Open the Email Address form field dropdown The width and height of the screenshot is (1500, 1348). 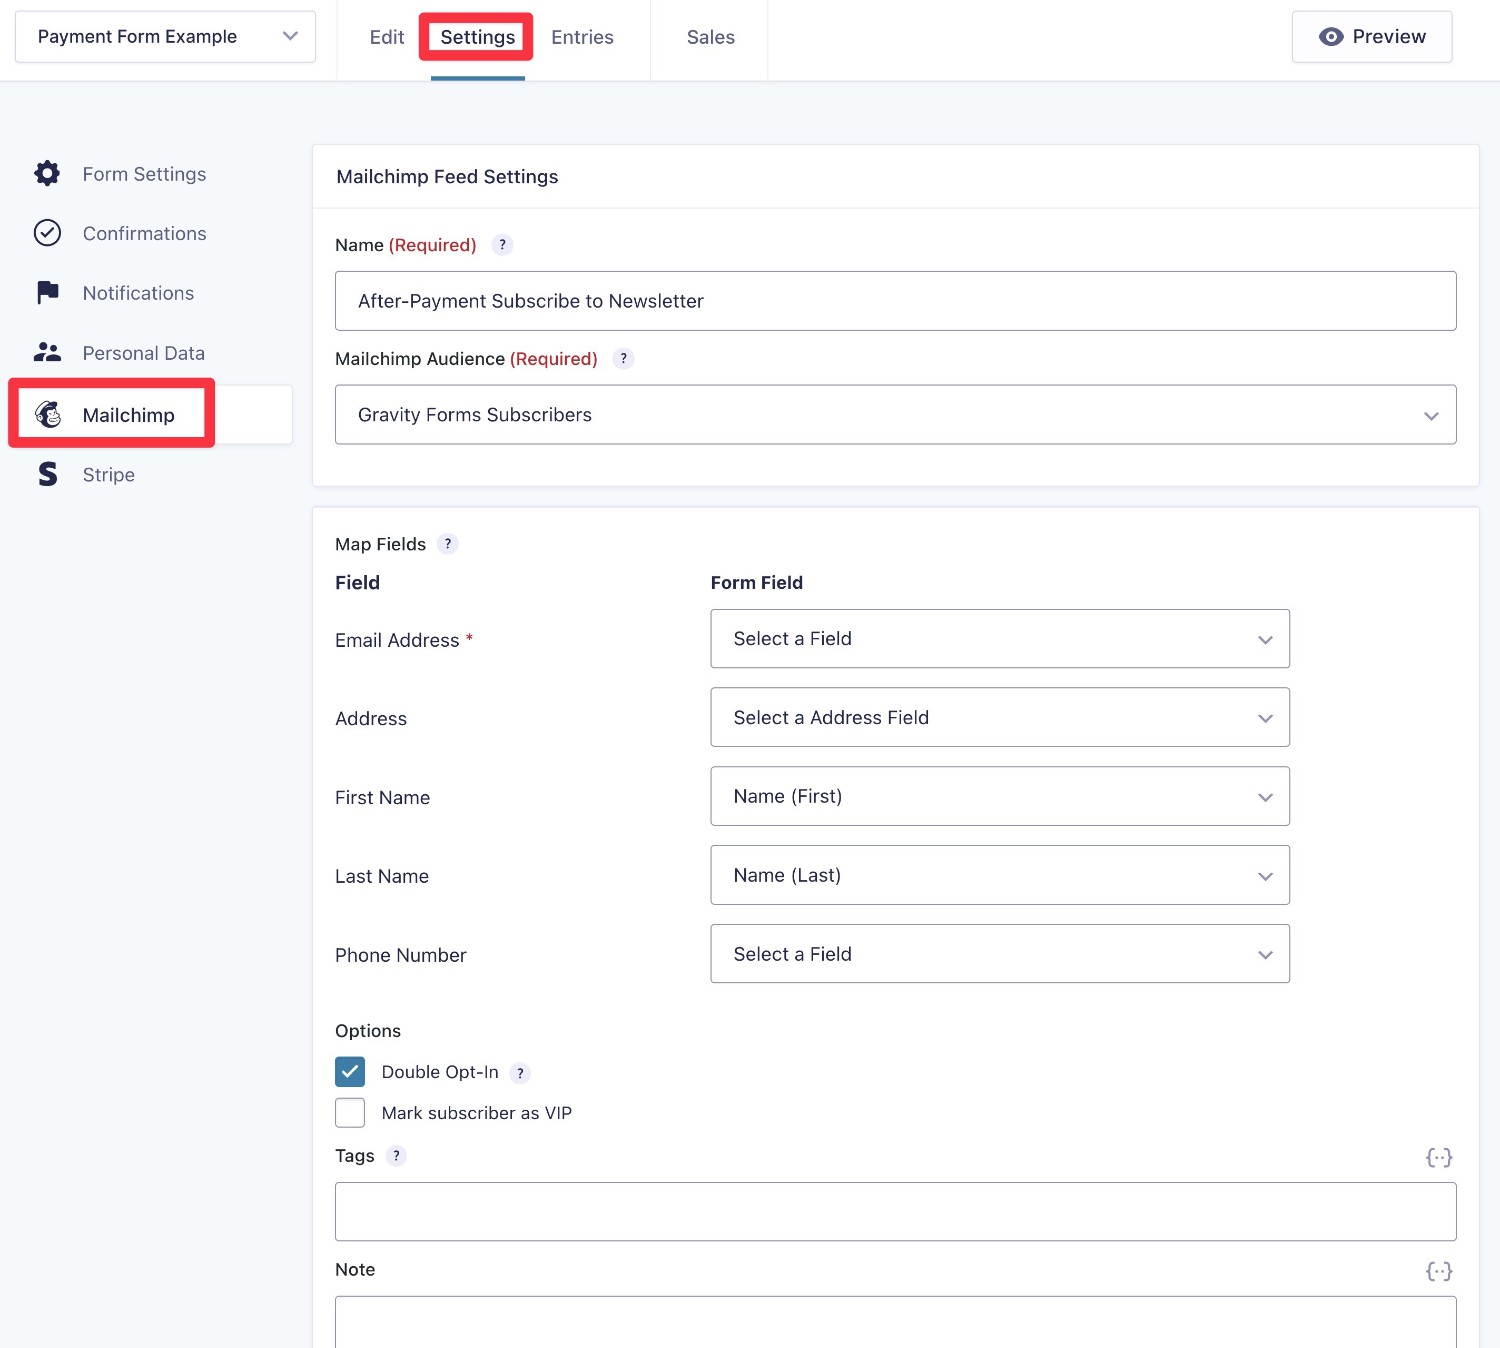point(999,639)
